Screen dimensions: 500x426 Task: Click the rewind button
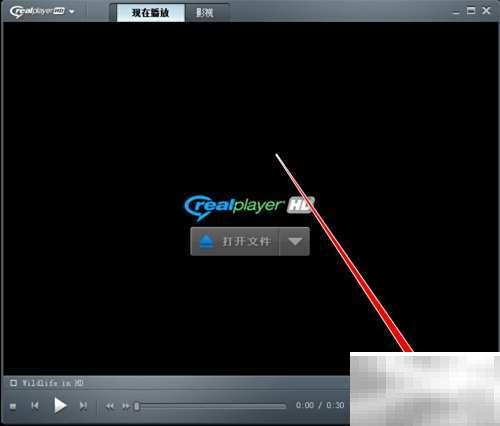(x=110, y=406)
